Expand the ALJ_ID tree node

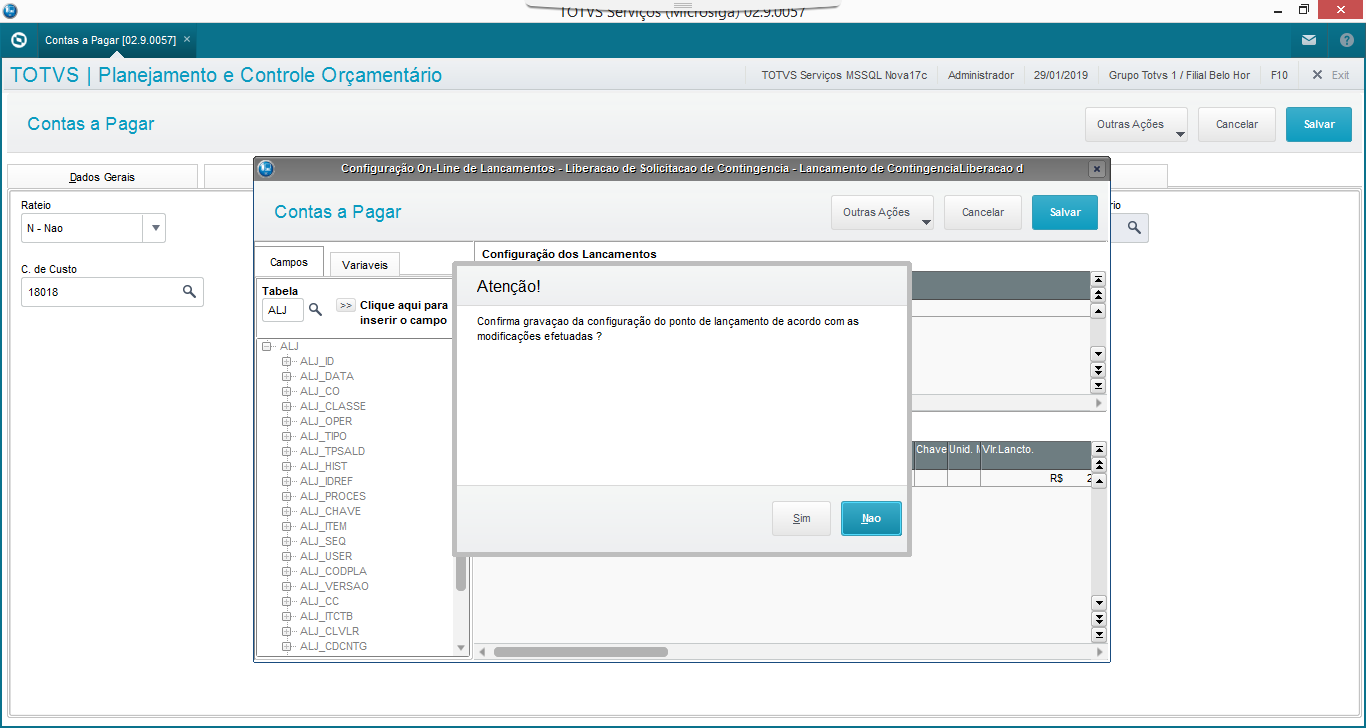click(287, 361)
